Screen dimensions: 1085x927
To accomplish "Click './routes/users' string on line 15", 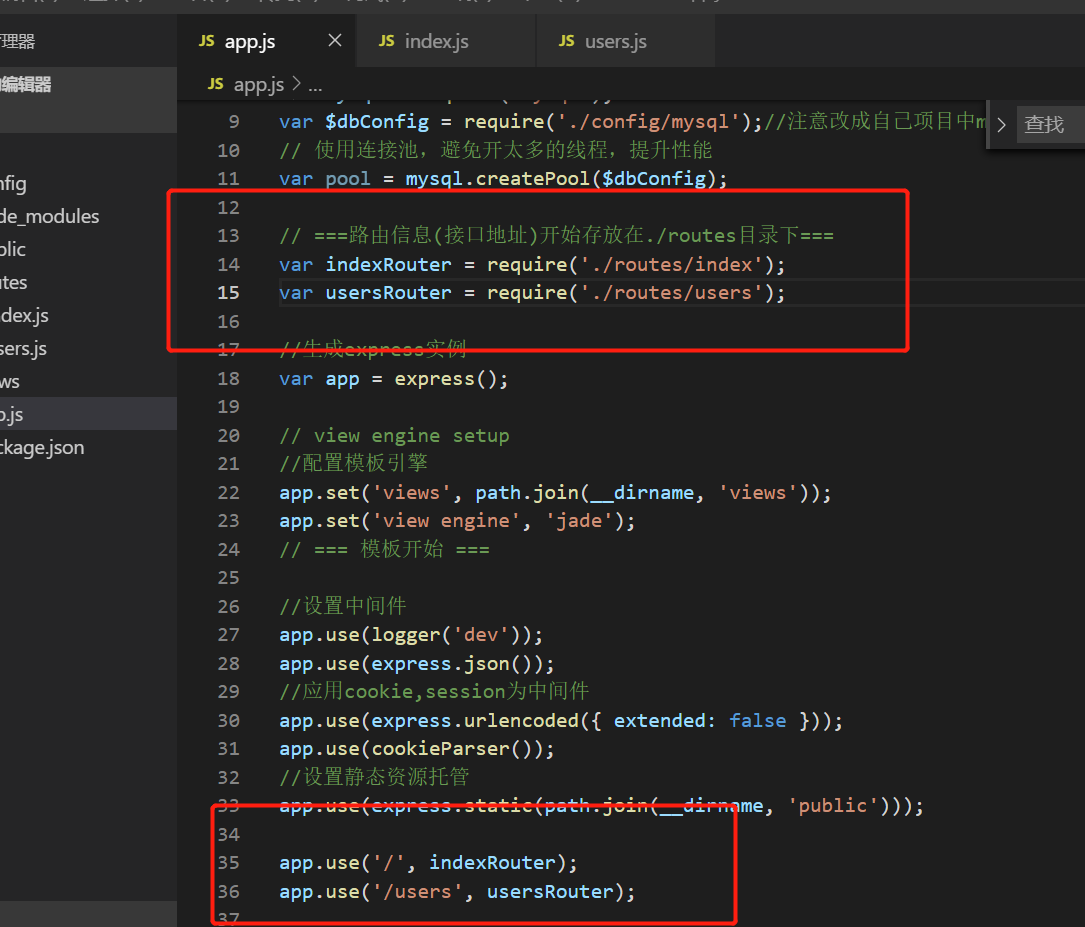I will click(671, 293).
